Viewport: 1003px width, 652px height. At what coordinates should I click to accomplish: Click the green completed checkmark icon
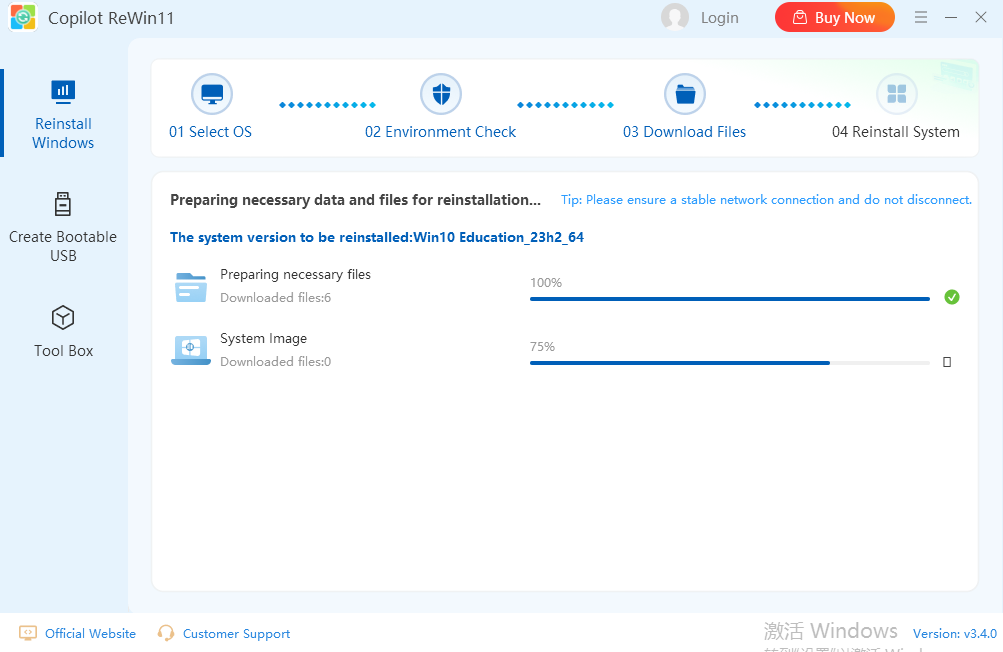click(952, 297)
